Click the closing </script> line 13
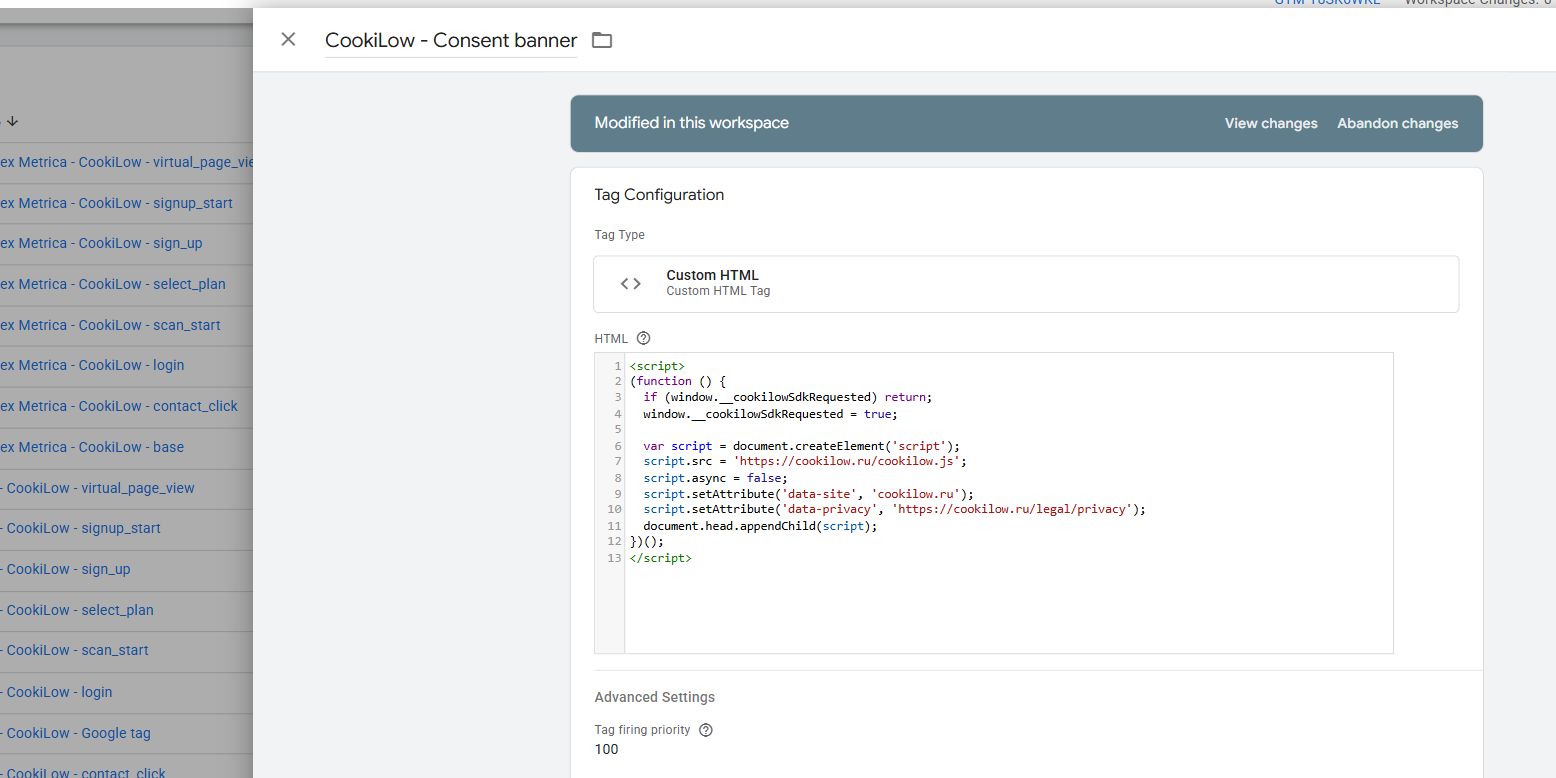The width and height of the screenshot is (1556, 778). [660, 557]
